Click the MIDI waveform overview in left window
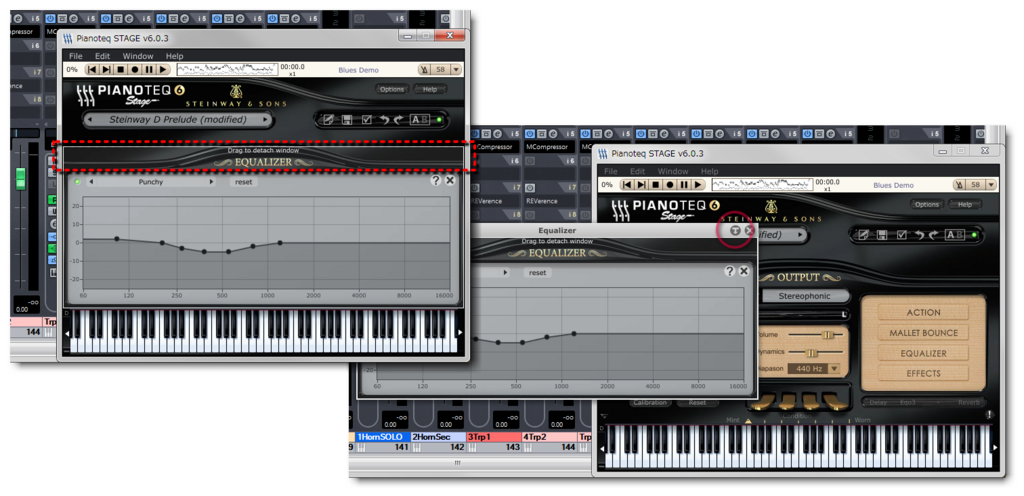The height and width of the screenshot is (496, 1024). 227,69
